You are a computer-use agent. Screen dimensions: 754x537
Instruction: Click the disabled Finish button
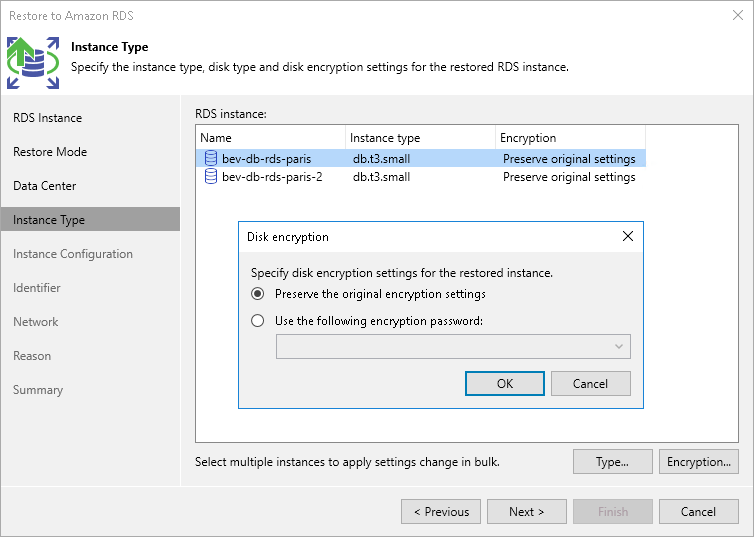pos(613,512)
